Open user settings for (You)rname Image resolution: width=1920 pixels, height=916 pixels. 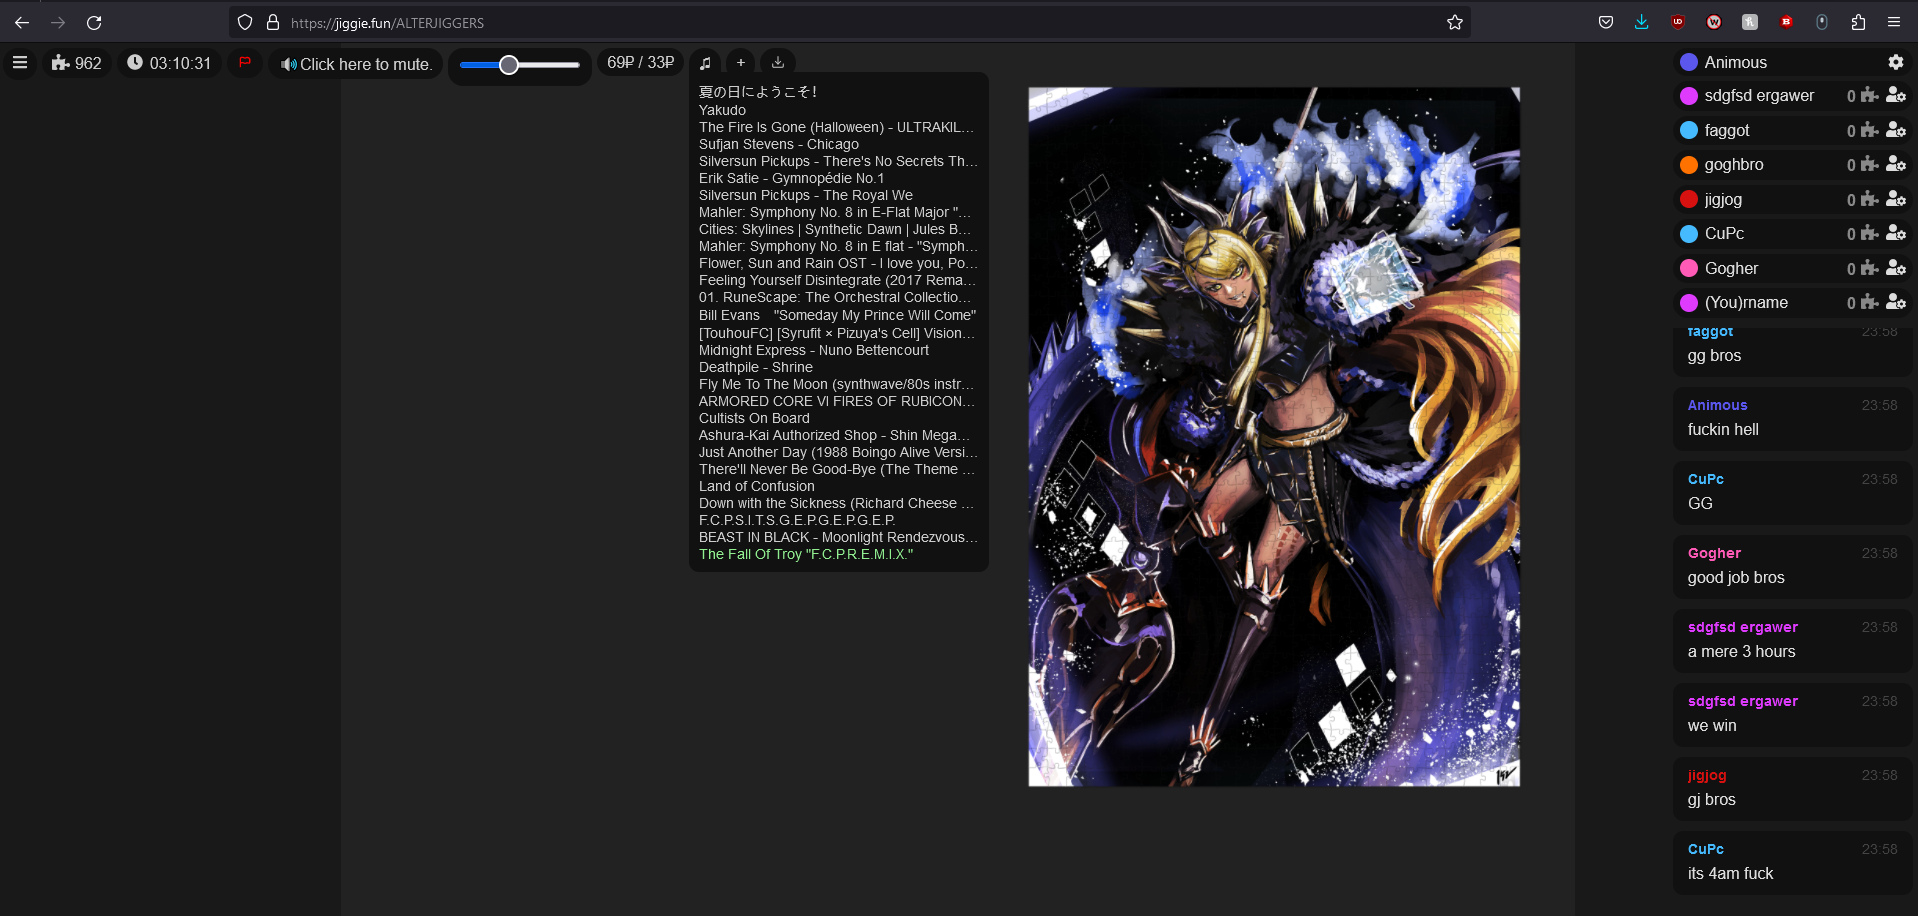coord(1896,303)
